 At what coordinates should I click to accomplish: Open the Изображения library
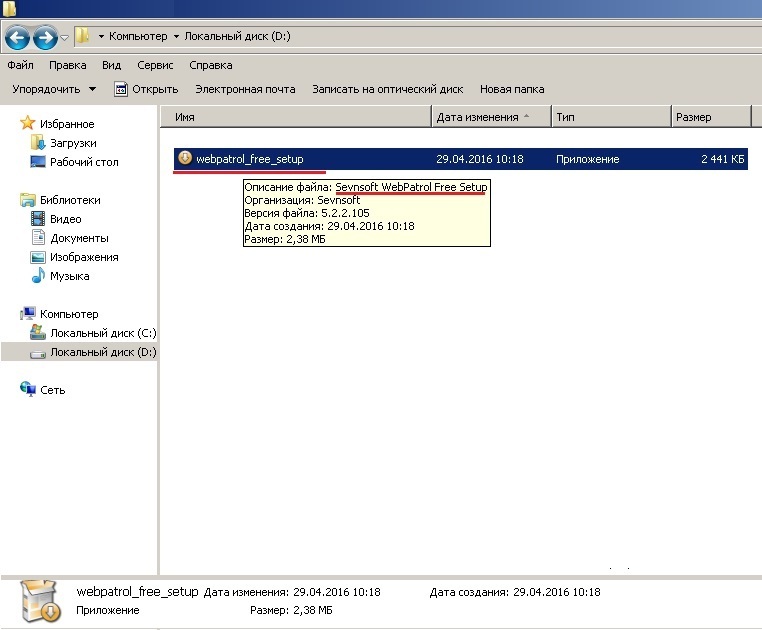click(x=84, y=257)
